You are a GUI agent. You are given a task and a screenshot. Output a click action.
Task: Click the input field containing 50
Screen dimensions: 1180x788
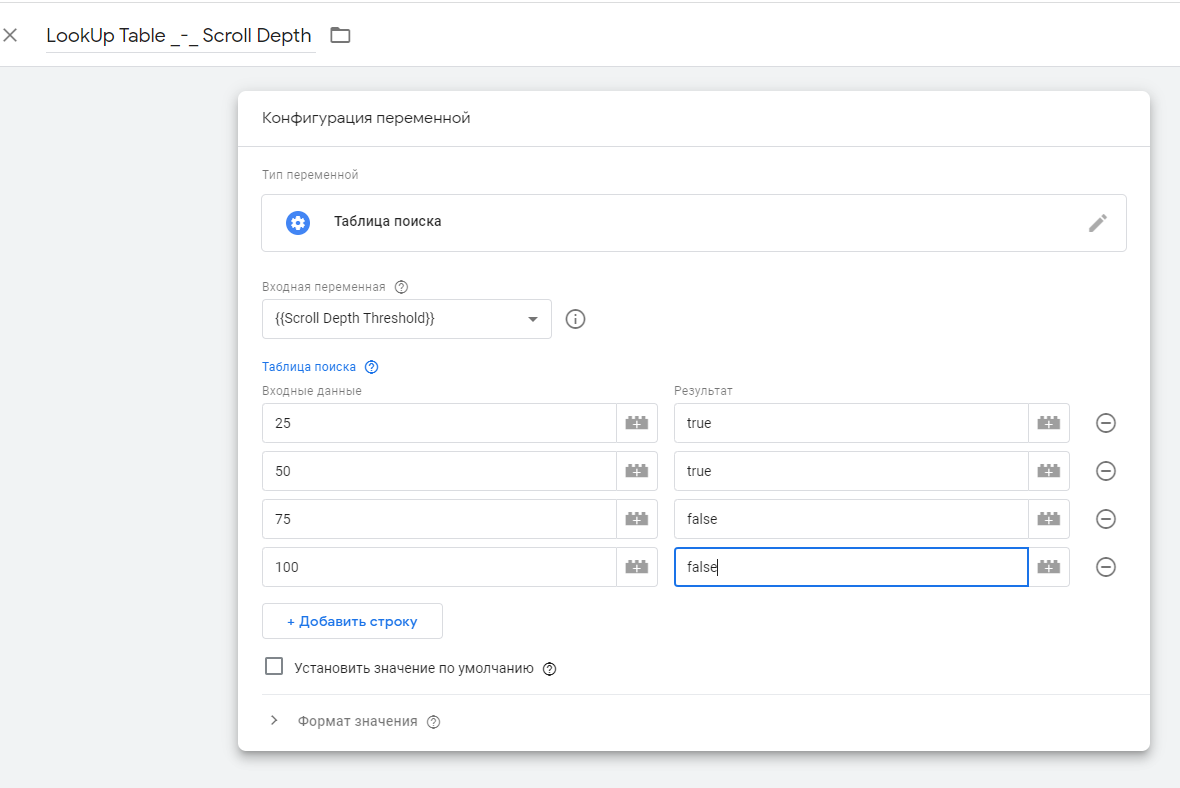[438, 471]
